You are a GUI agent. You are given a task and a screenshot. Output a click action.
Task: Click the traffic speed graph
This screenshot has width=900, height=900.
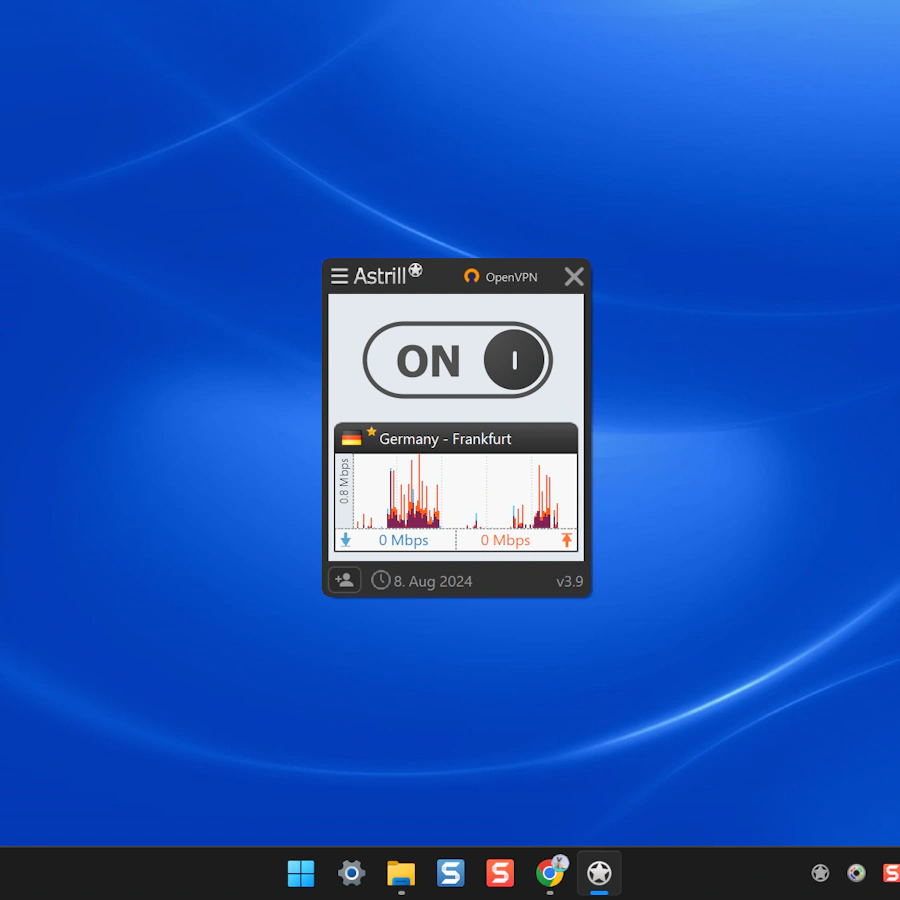465,491
